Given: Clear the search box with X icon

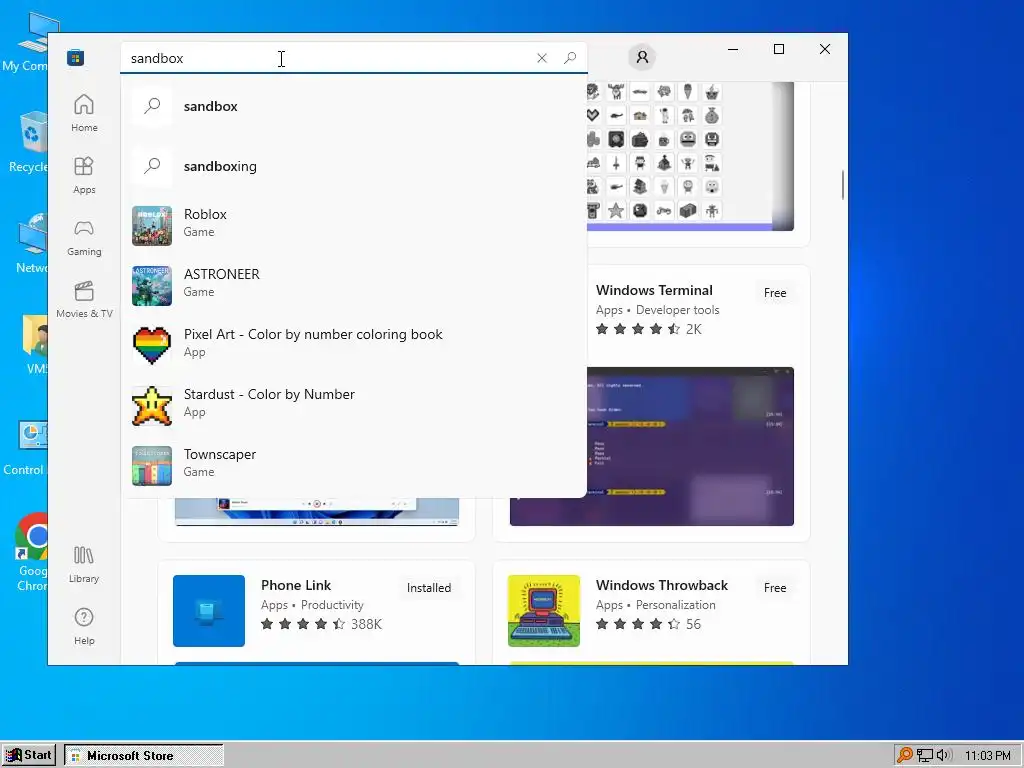Looking at the screenshot, I should click(542, 58).
